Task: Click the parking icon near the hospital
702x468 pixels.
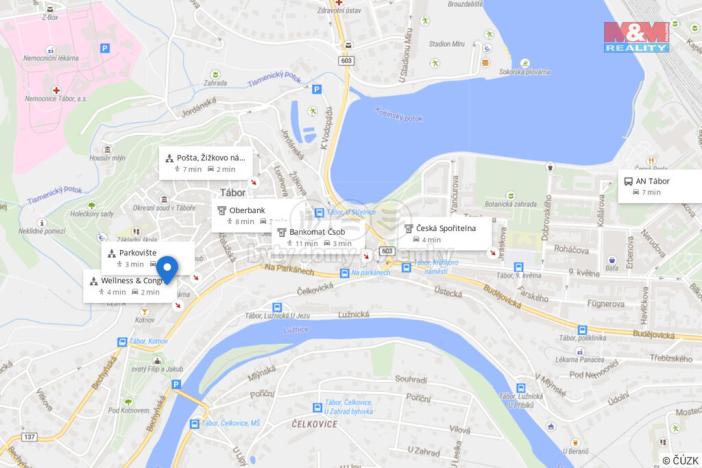Action: 104,48
